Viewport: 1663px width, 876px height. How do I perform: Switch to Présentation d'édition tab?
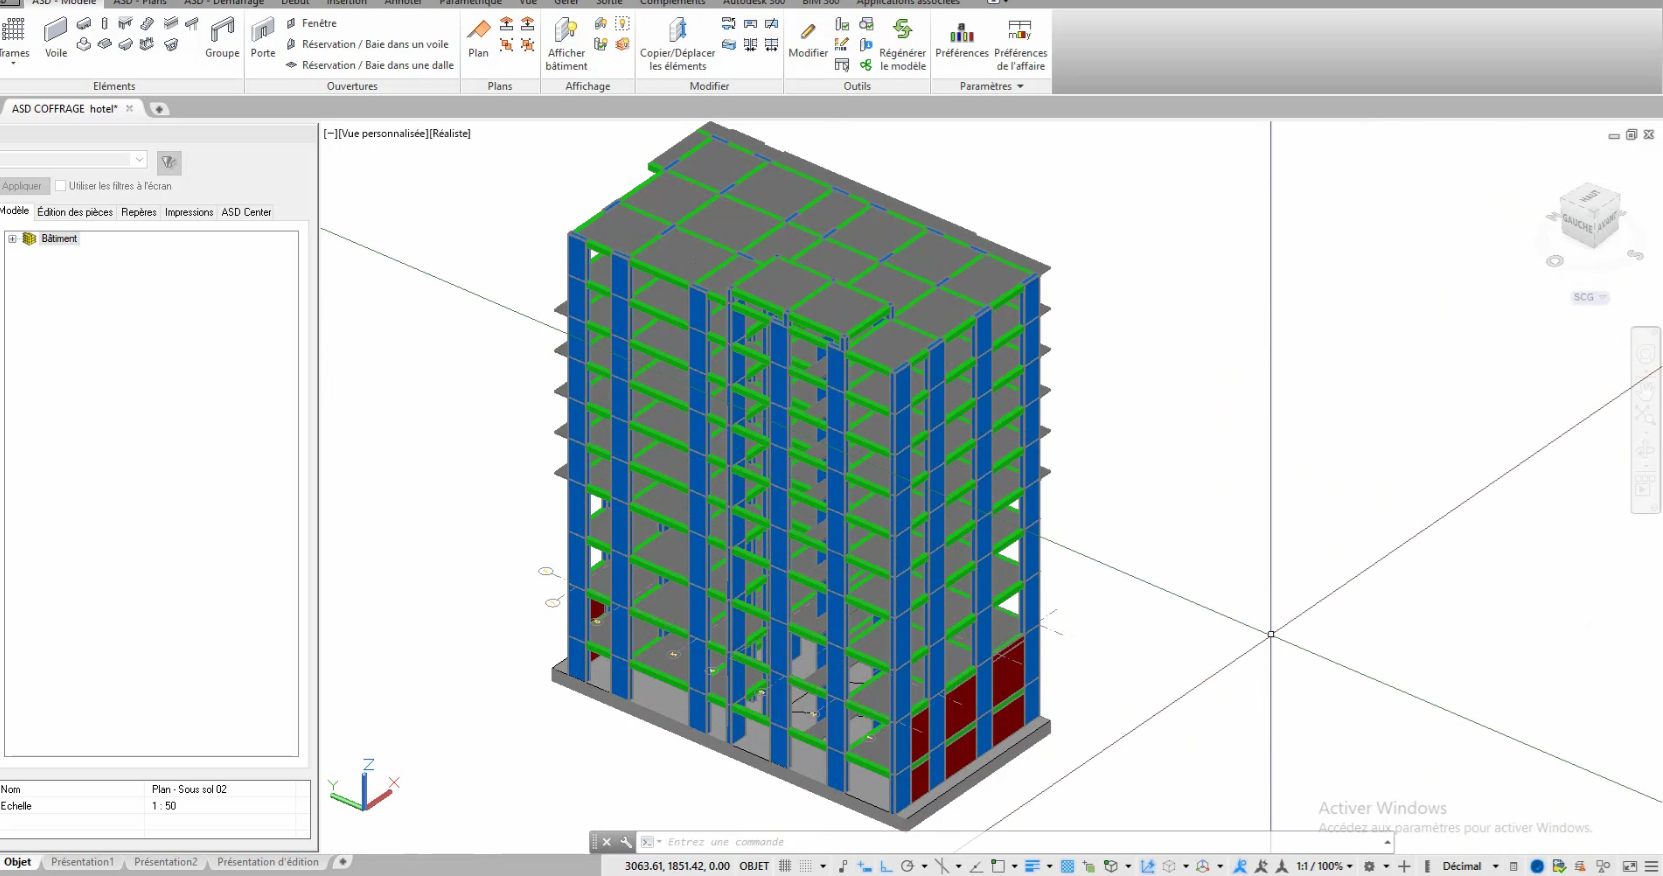[x=268, y=862]
